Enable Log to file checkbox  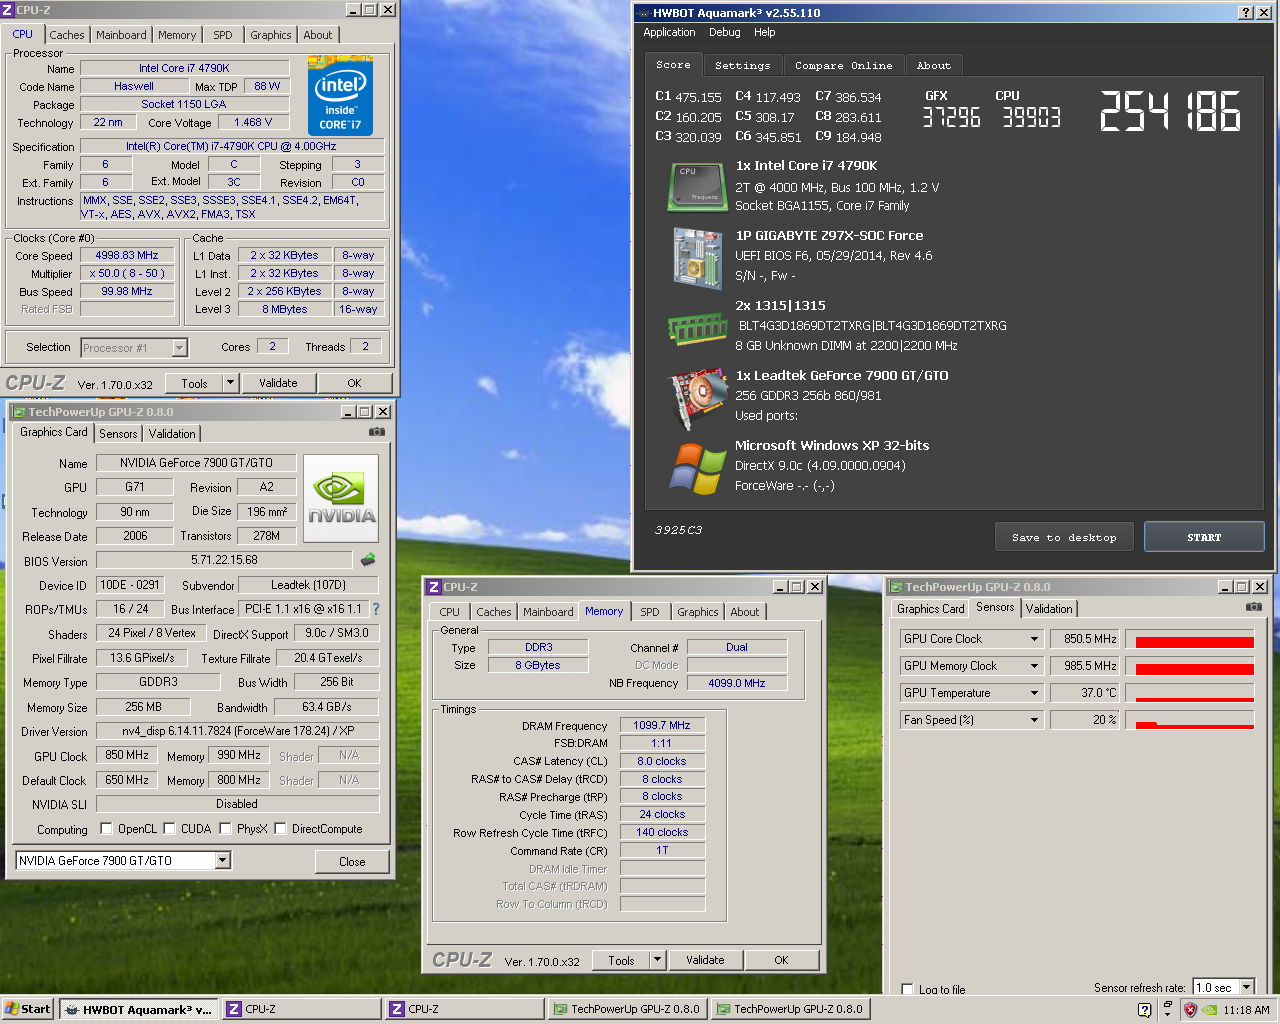point(907,989)
